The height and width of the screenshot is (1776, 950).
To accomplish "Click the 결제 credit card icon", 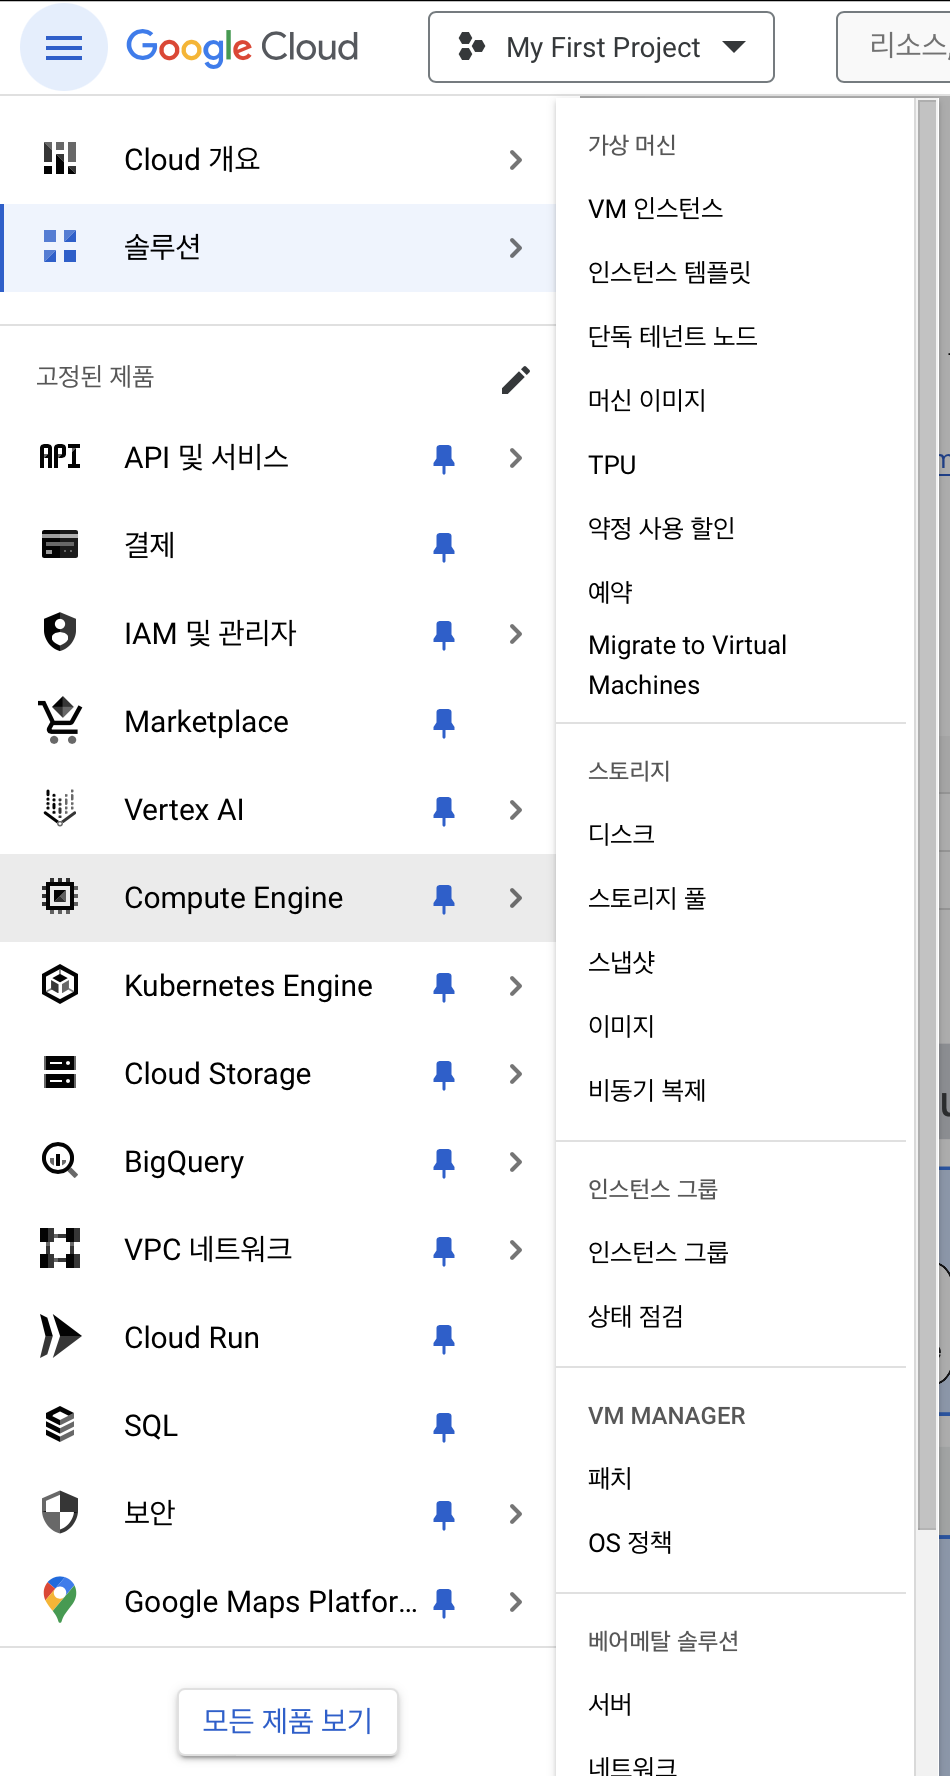I will pos(60,545).
